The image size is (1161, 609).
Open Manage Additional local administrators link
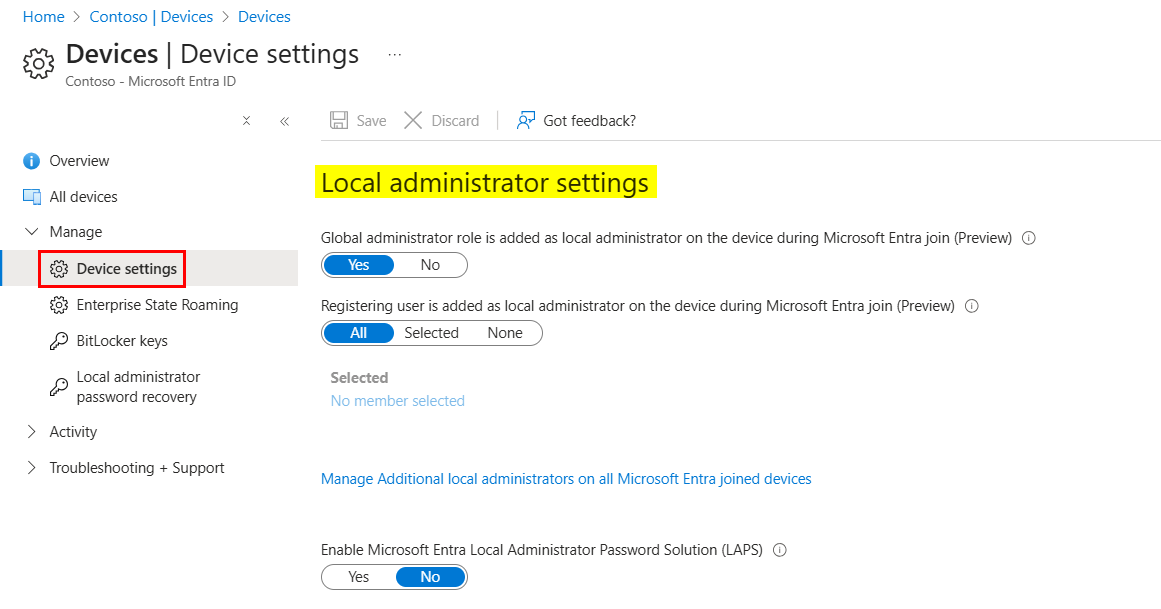[566, 479]
